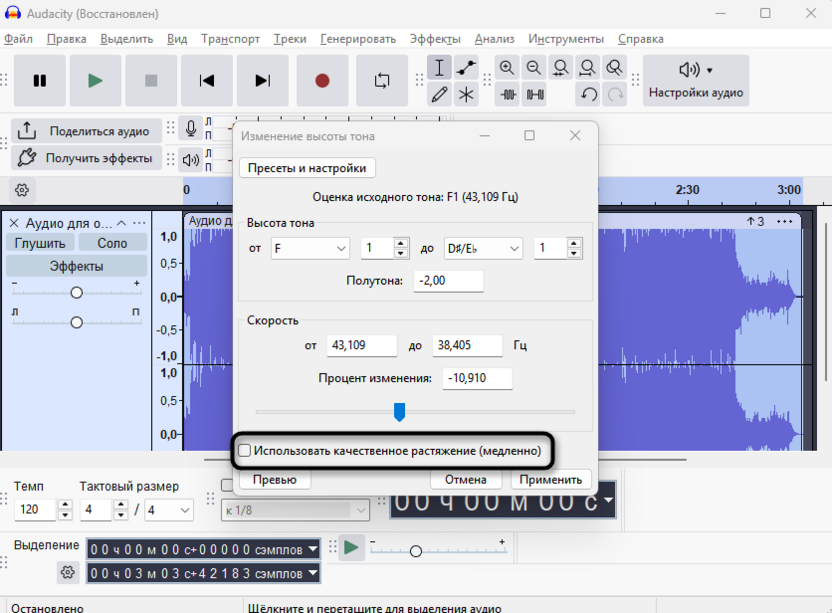Fit selection to width zoom icon
This screenshot has width=832, height=613.
(x=560, y=68)
